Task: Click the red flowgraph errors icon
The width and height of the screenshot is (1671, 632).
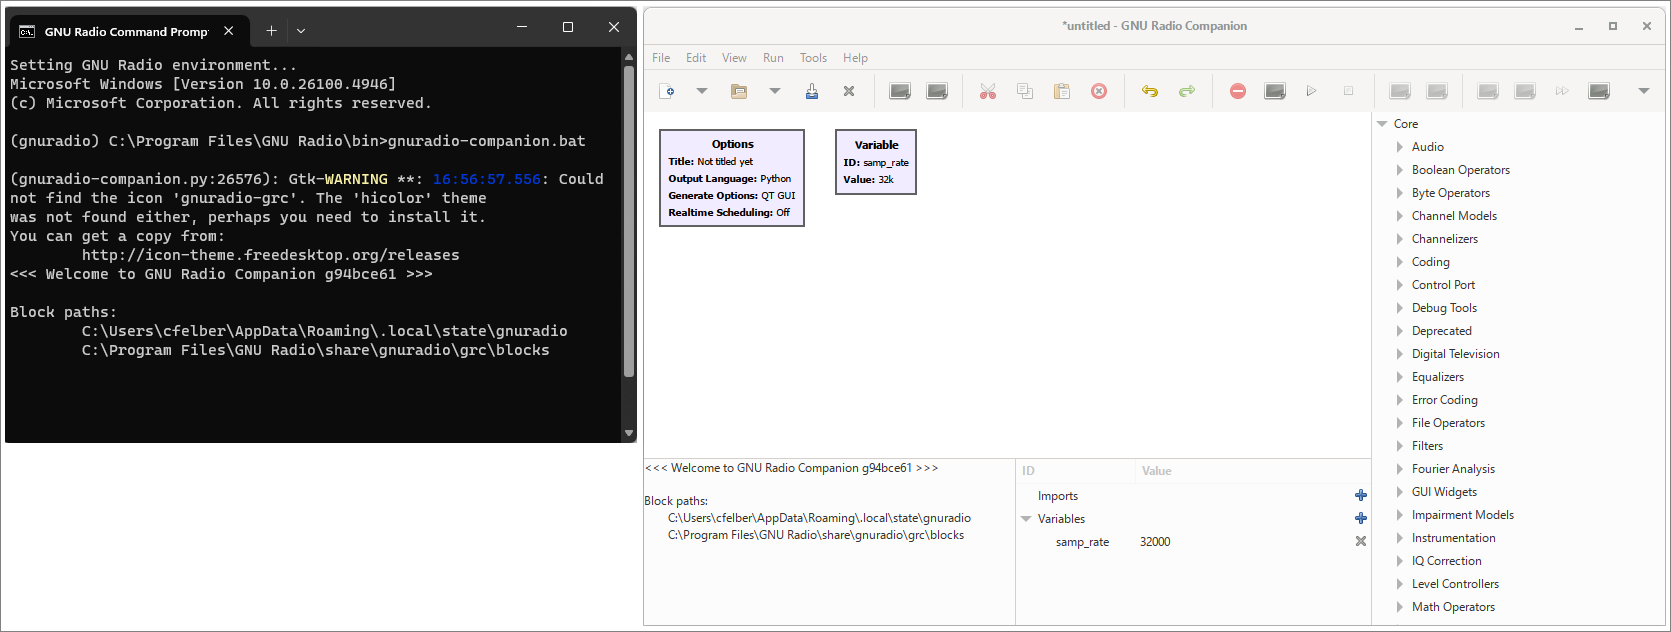Action: pos(1238,91)
